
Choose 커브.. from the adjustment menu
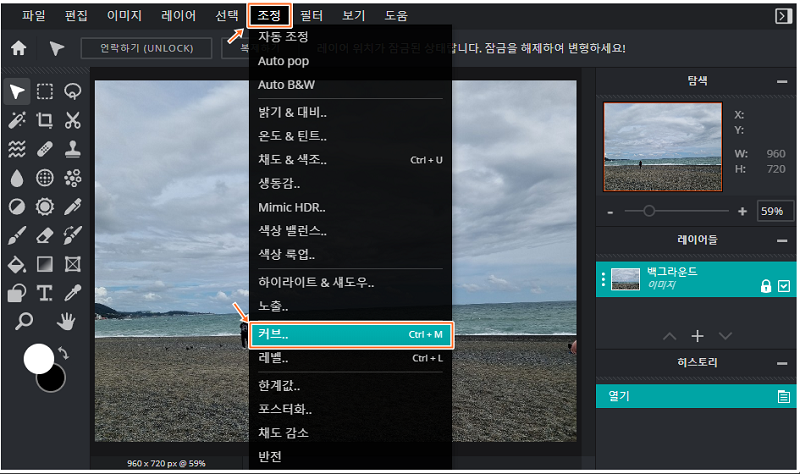point(351,335)
